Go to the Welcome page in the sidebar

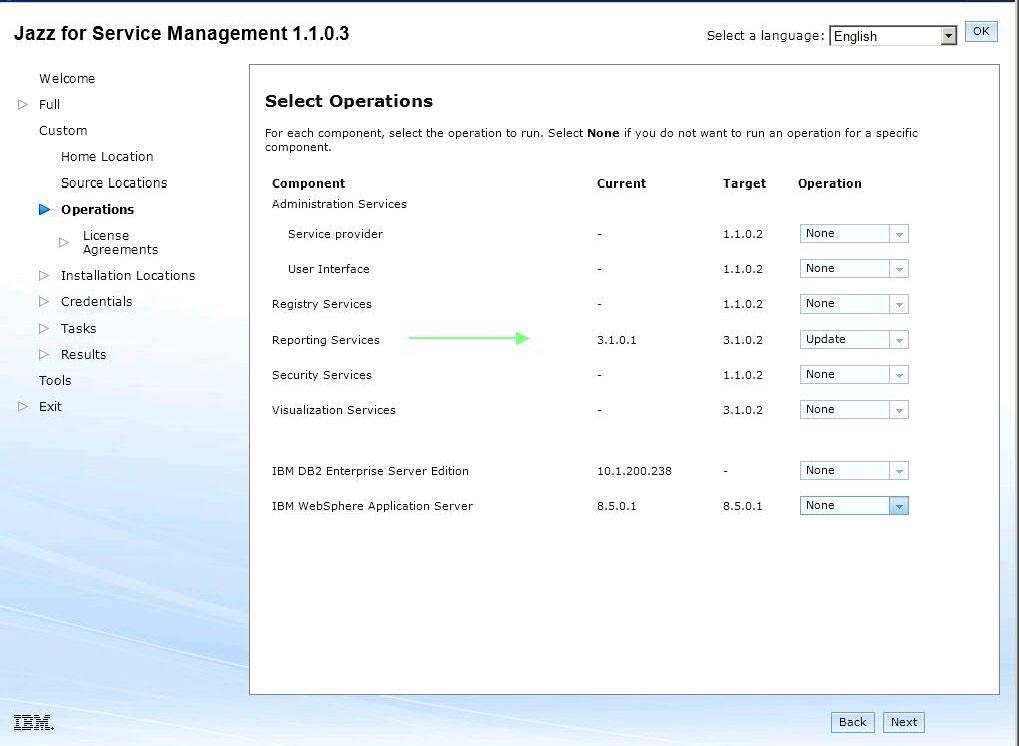pyautogui.click(x=67, y=79)
